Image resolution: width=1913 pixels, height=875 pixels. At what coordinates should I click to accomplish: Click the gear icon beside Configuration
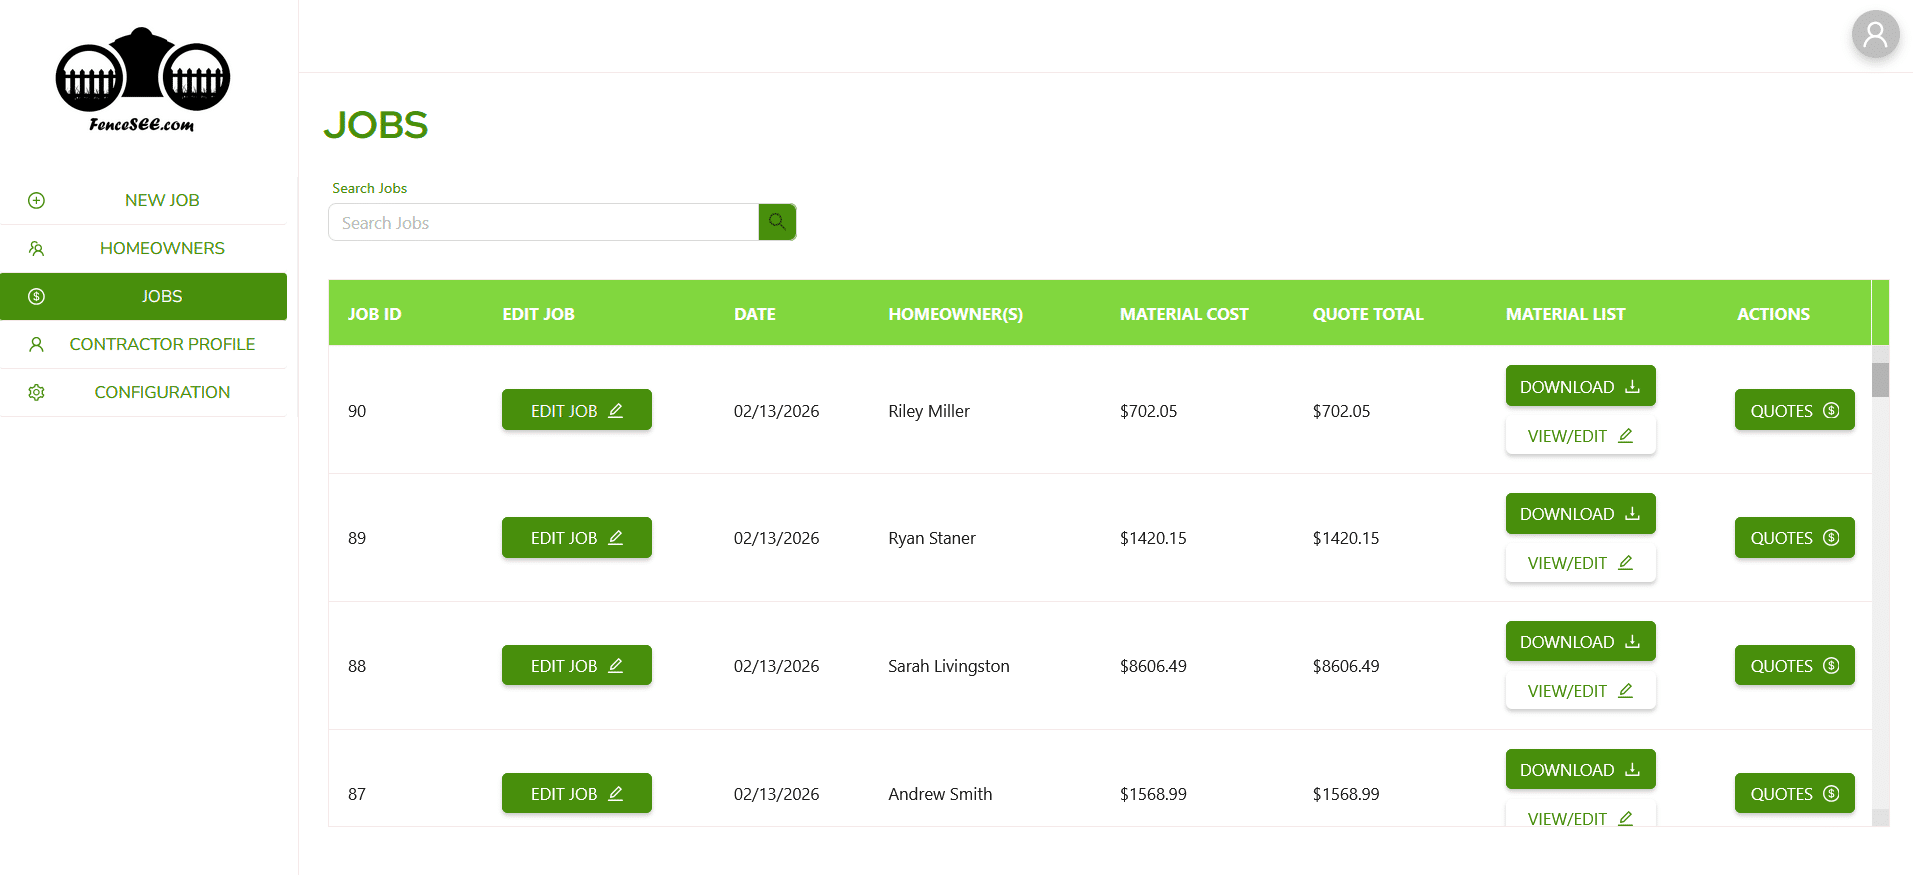pyautogui.click(x=37, y=392)
